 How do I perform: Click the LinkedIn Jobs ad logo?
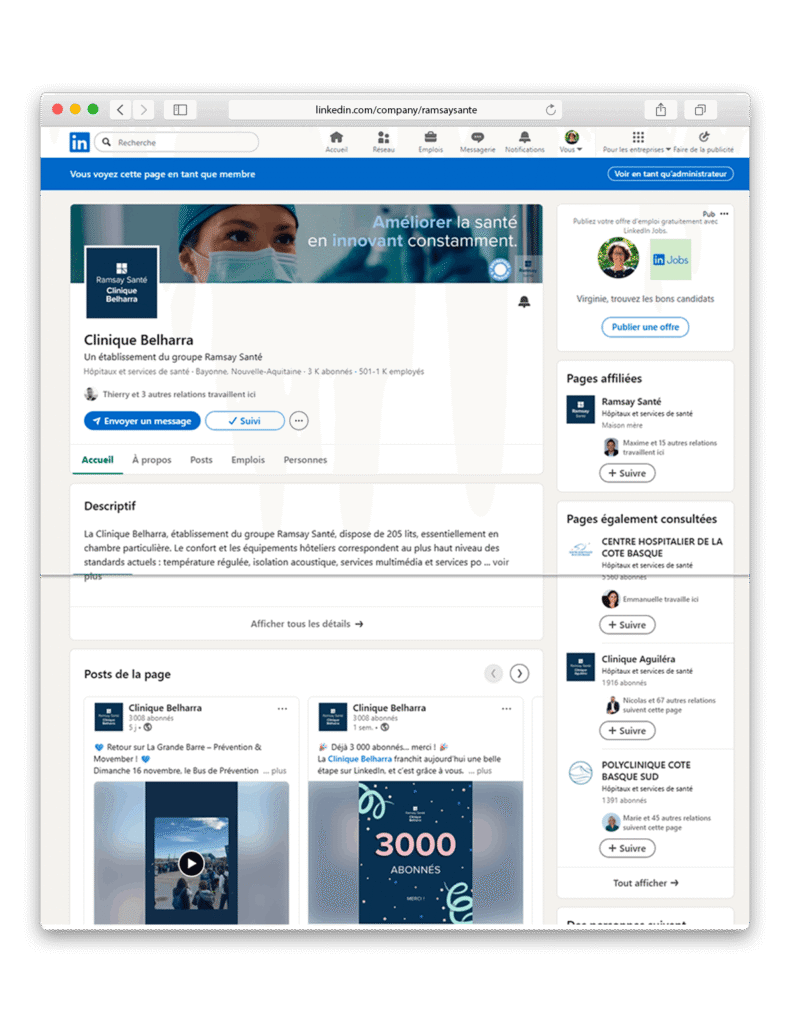(x=671, y=260)
